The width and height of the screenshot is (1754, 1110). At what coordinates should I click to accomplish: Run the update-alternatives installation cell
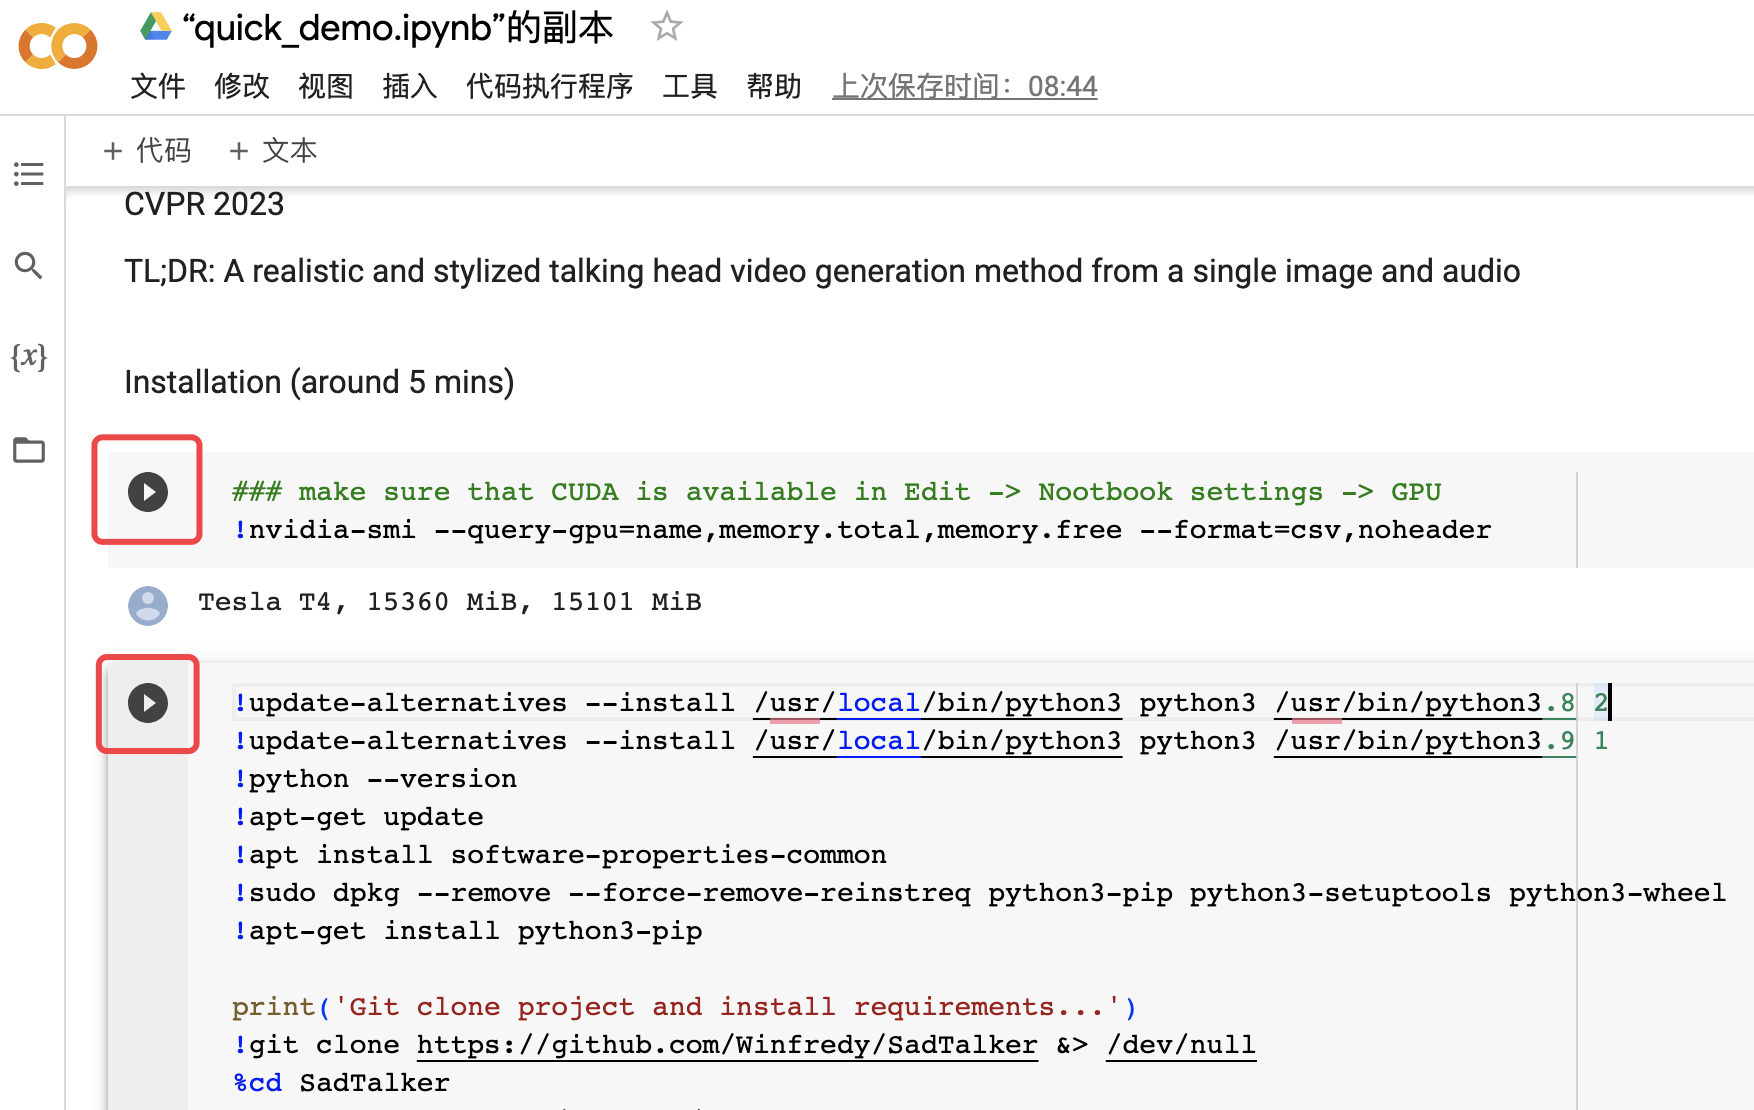[x=148, y=703]
